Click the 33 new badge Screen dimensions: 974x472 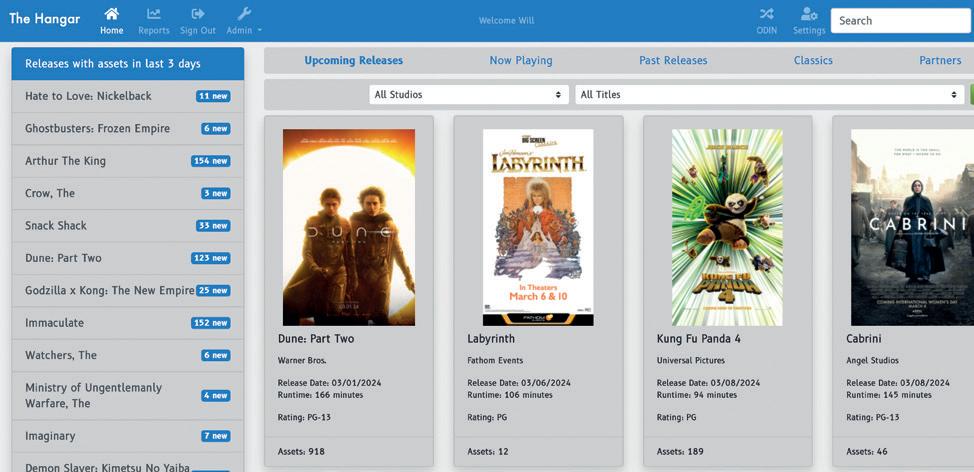point(213,225)
